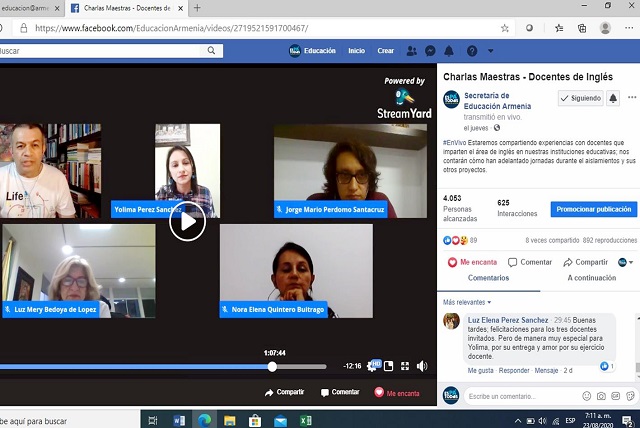Open Microsoft Store from the taskbar
The width and height of the screenshot is (640, 428).
[255, 420]
